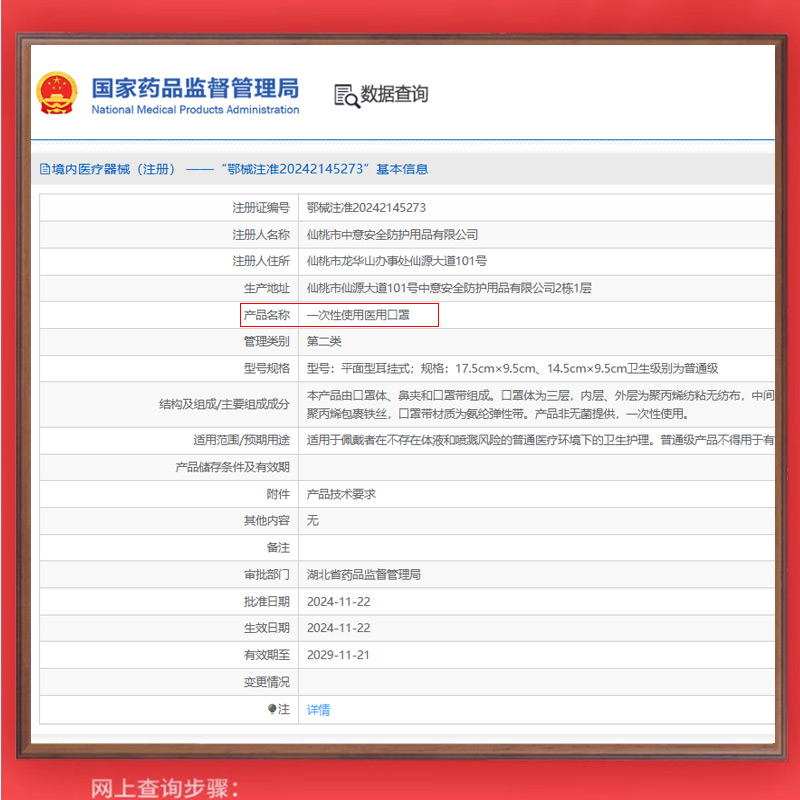Select the 平面型耳挂式 specification value
The width and height of the screenshot is (800, 800).
coord(512,368)
